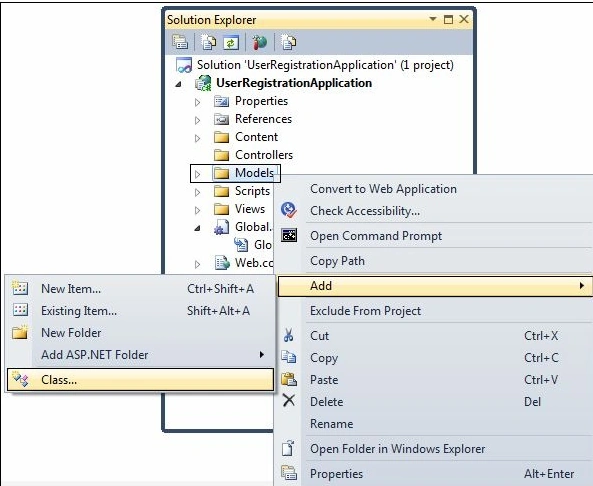Click the Scripts folder icon
Image resolution: width=593 pixels, height=486 pixels.
(222, 191)
